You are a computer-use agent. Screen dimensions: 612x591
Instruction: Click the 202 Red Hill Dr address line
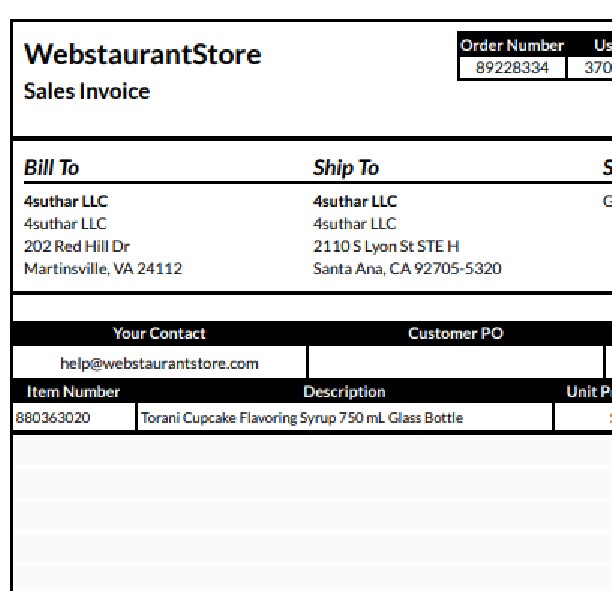click(x=77, y=246)
